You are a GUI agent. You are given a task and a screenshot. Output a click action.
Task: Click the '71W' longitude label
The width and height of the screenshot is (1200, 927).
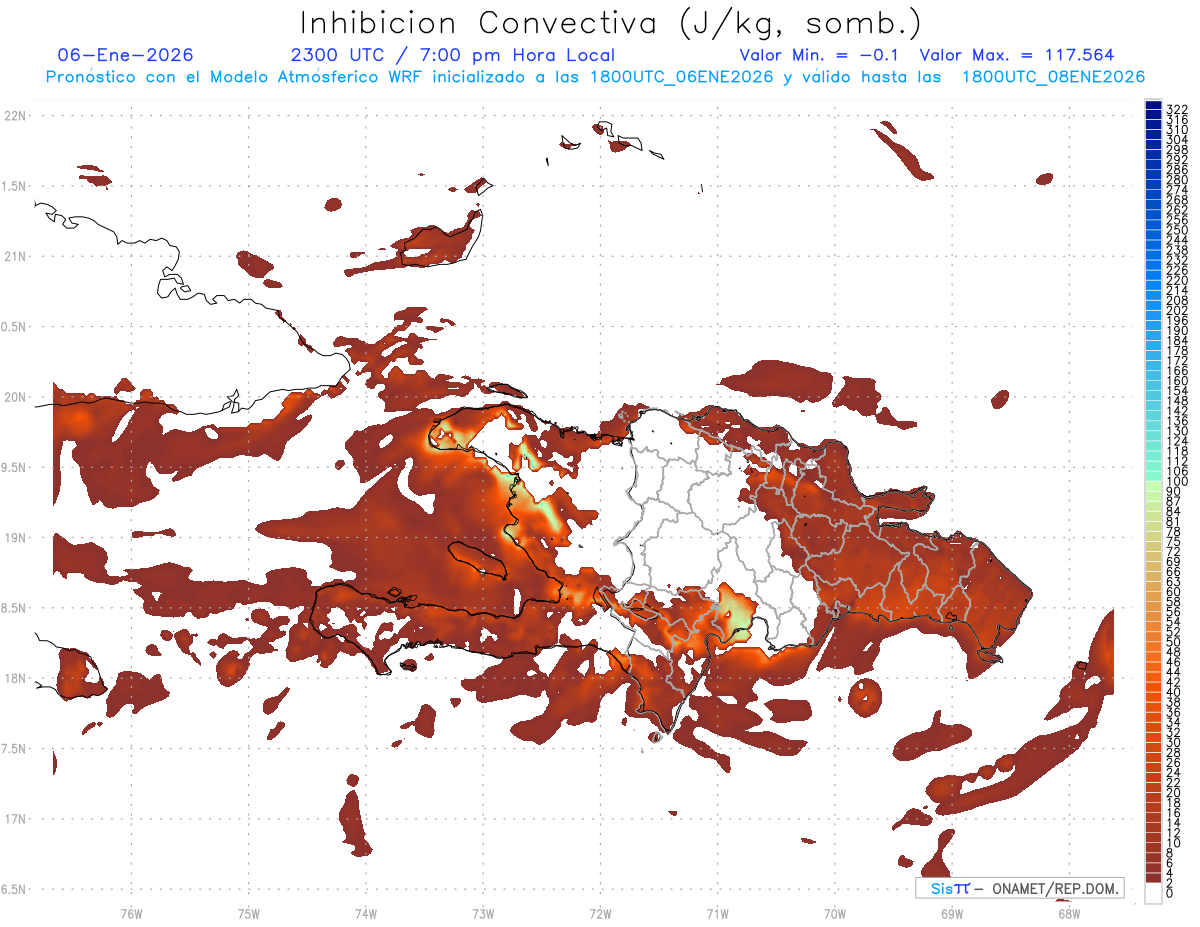tap(717, 914)
